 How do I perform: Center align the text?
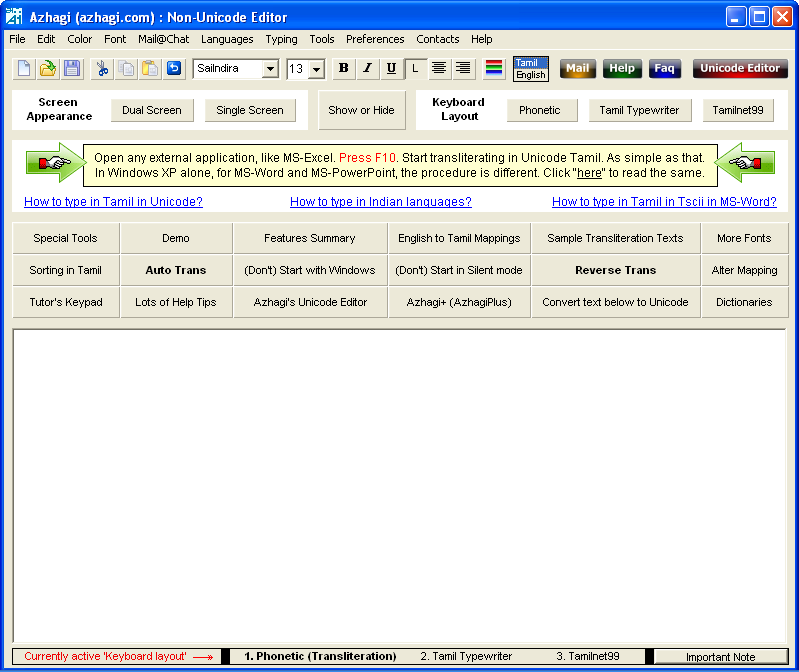[439, 68]
